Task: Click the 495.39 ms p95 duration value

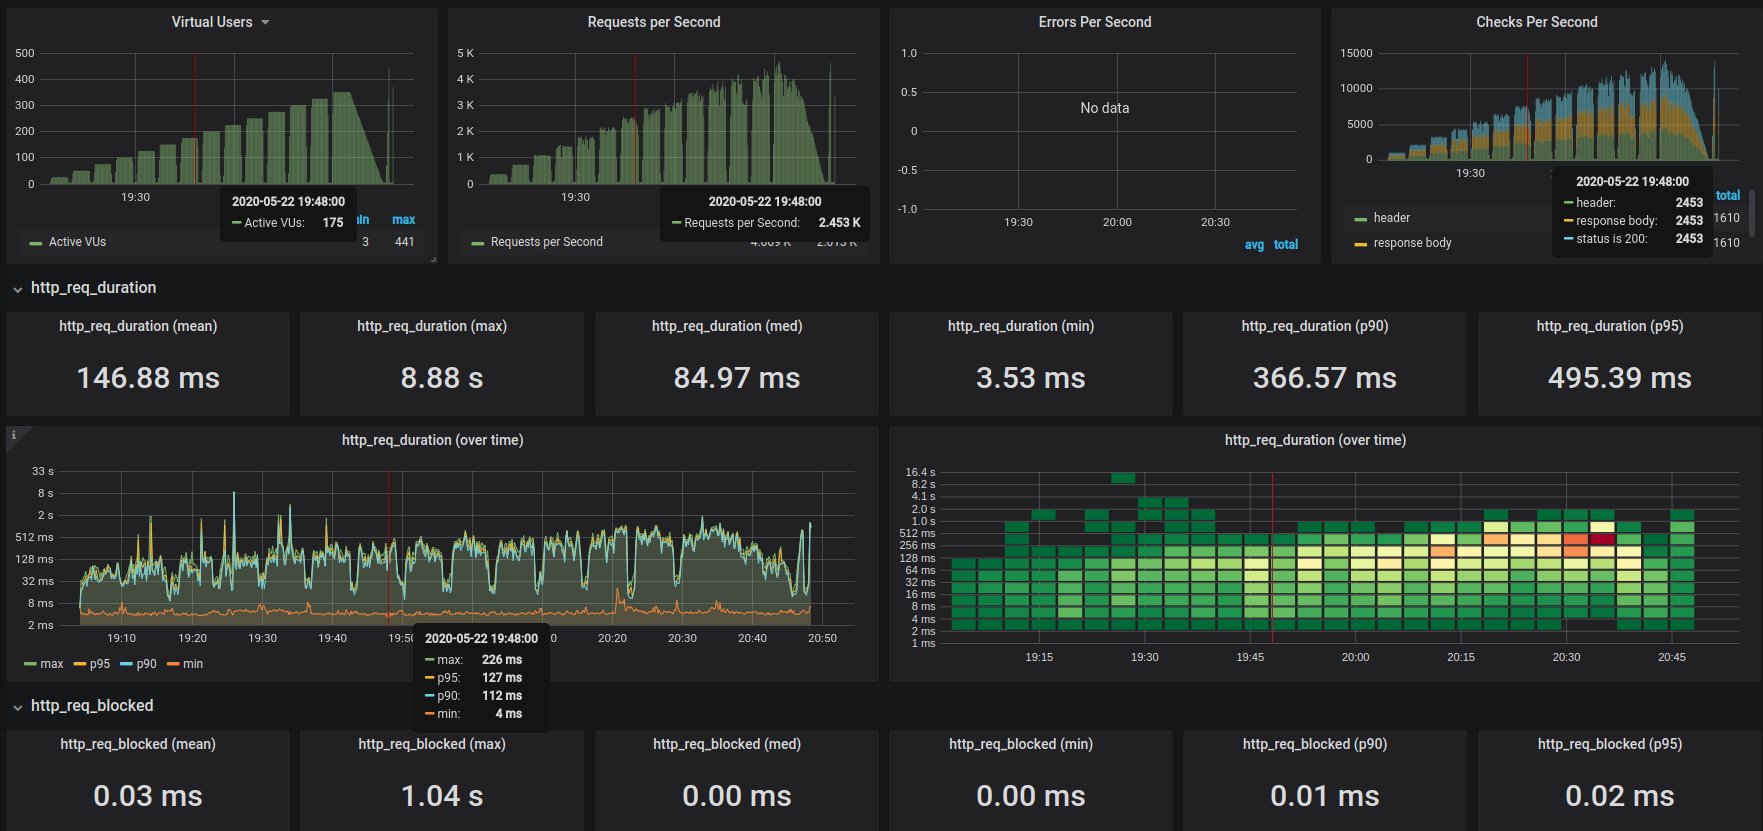Action: coord(1620,378)
